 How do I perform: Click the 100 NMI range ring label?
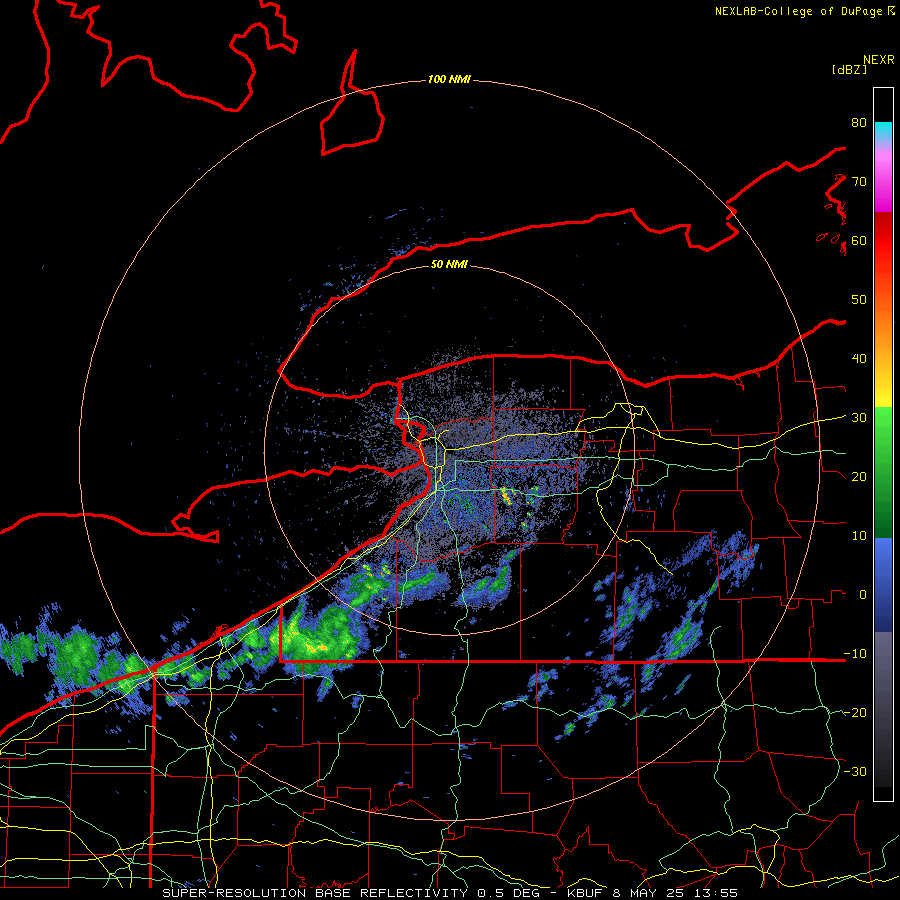tap(449, 79)
